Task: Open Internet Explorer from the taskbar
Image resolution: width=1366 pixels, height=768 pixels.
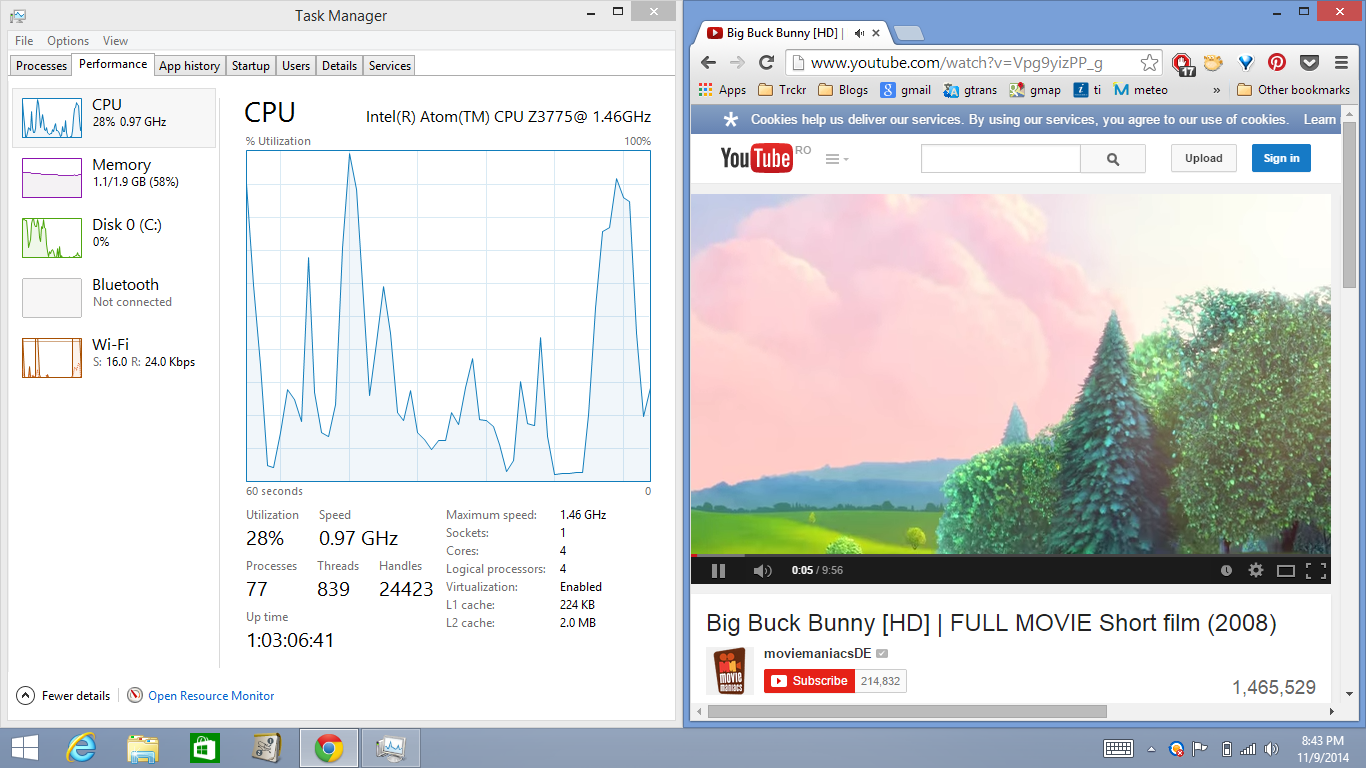Action: [x=81, y=748]
